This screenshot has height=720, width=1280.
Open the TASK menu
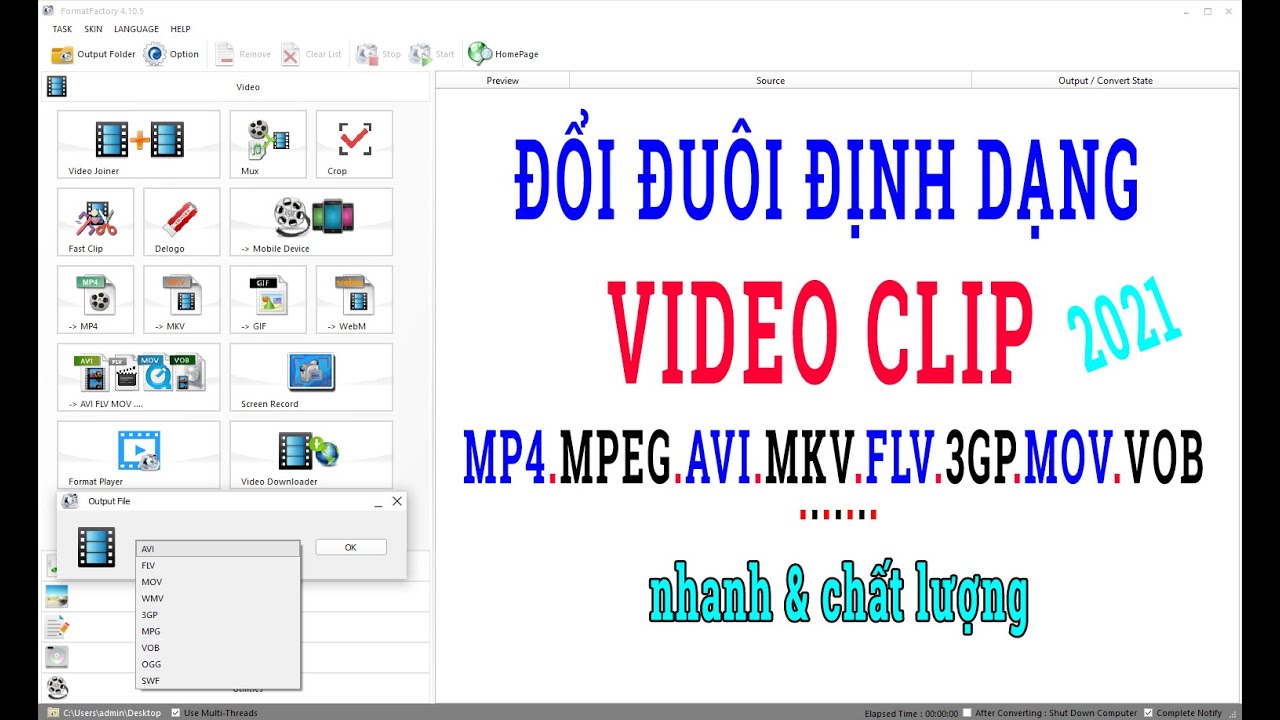[x=62, y=29]
